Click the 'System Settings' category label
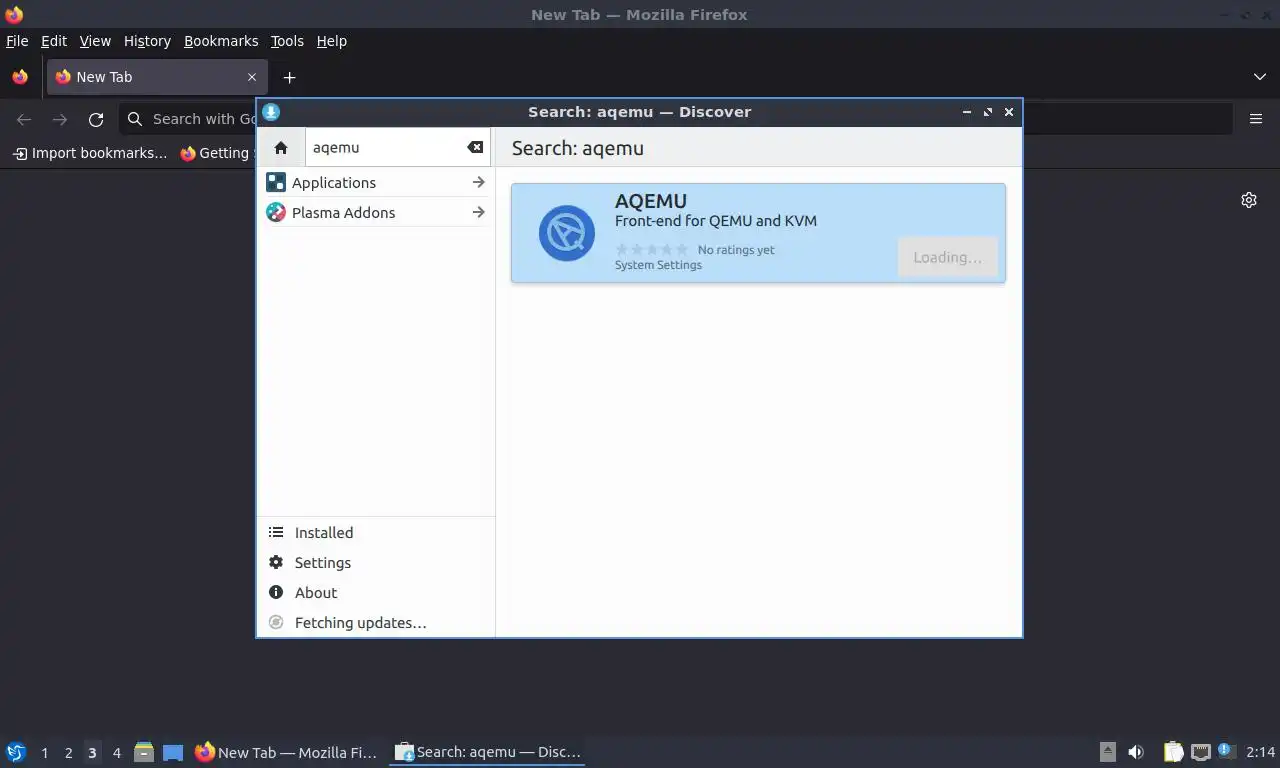 pos(658,265)
